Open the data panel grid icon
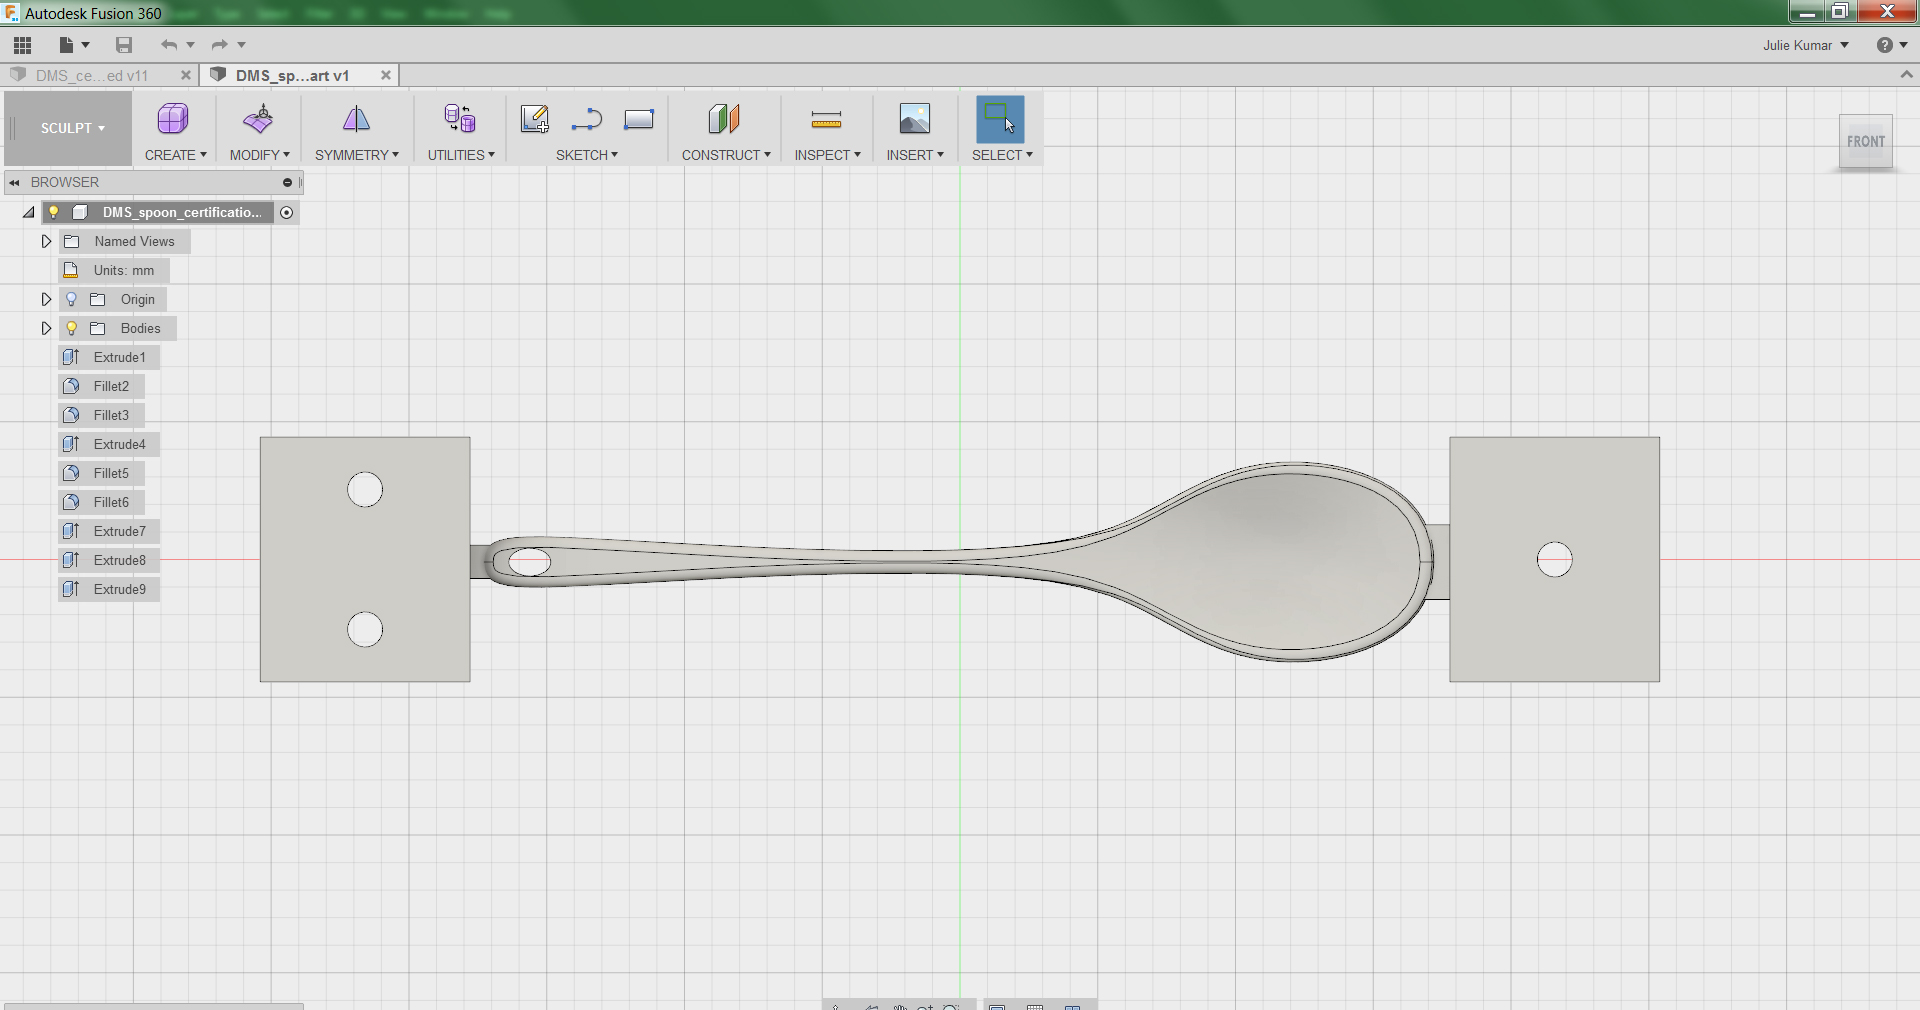Viewport: 1920px width, 1010px height. (x=22, y=45)
